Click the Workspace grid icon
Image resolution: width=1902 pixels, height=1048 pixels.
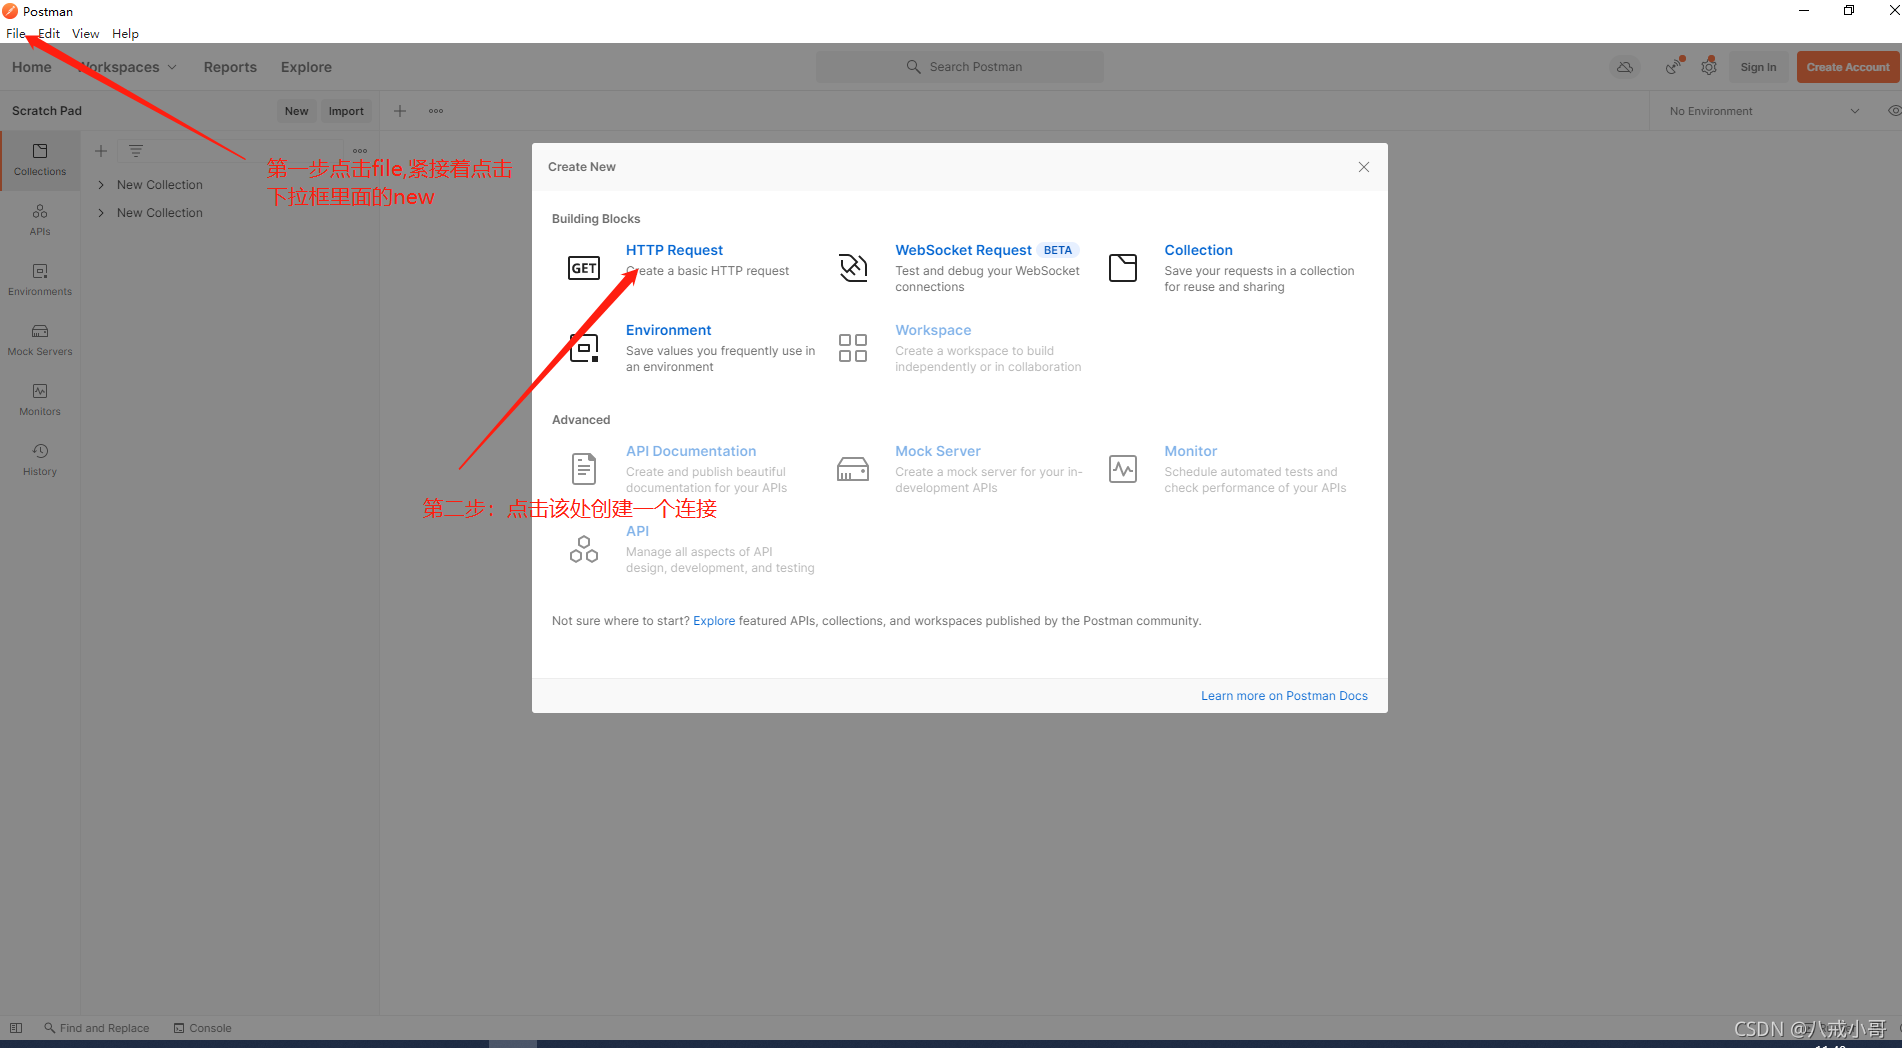click(853, 348)
